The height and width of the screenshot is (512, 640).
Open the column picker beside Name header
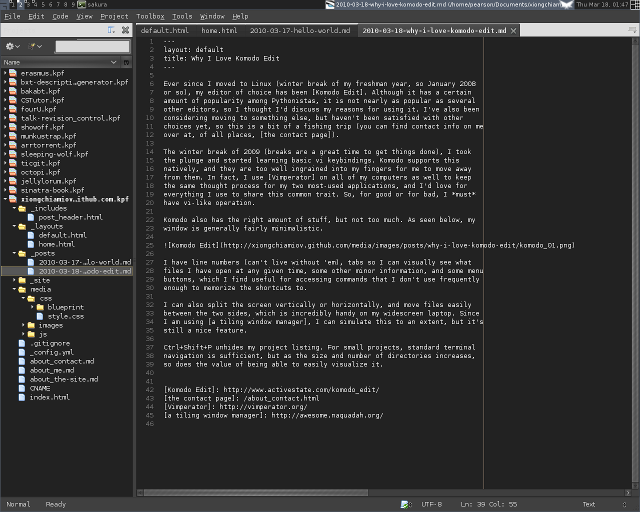pos(127,62)
